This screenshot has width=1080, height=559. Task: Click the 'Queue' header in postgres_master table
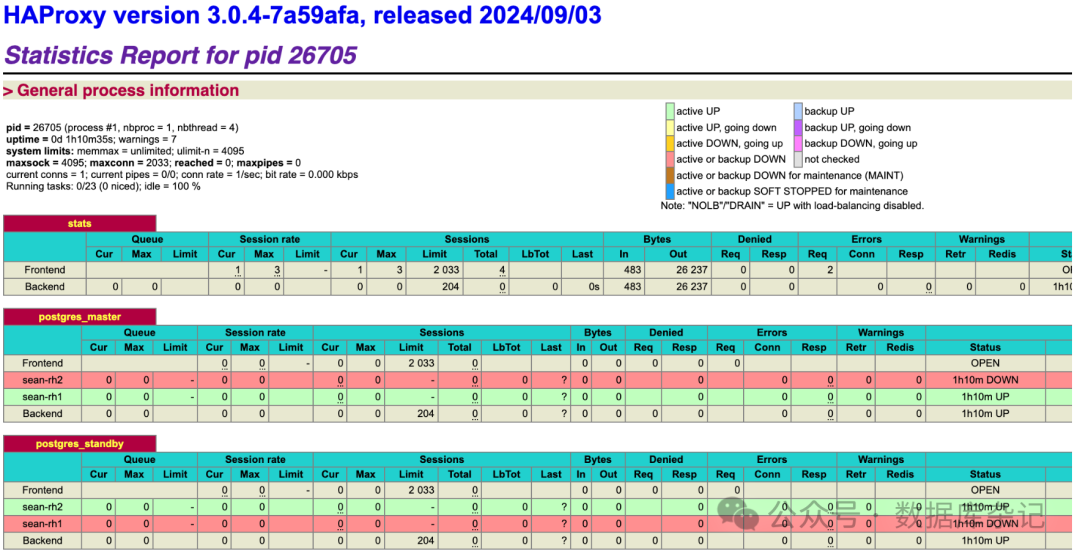point(140,333)
